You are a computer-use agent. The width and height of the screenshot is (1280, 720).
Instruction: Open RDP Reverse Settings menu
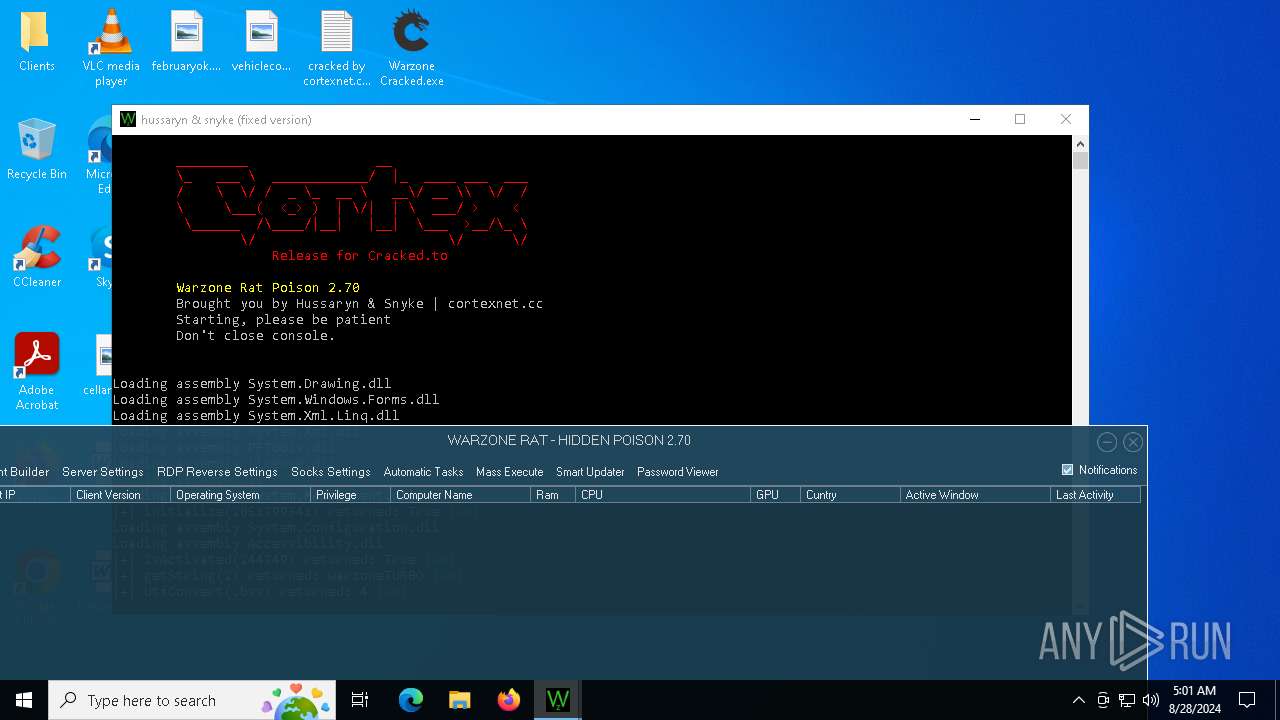click(217, 472)
